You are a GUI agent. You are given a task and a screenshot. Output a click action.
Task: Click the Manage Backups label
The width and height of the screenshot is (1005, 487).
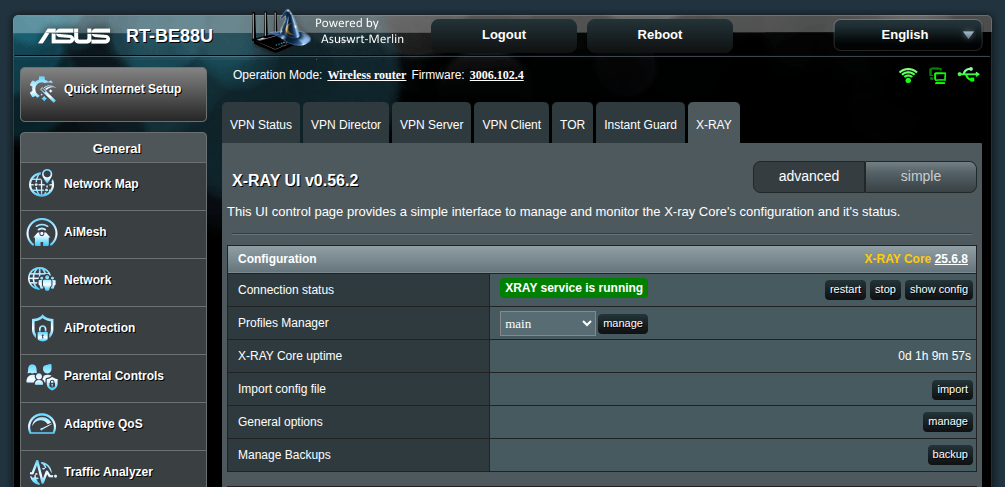284,455
